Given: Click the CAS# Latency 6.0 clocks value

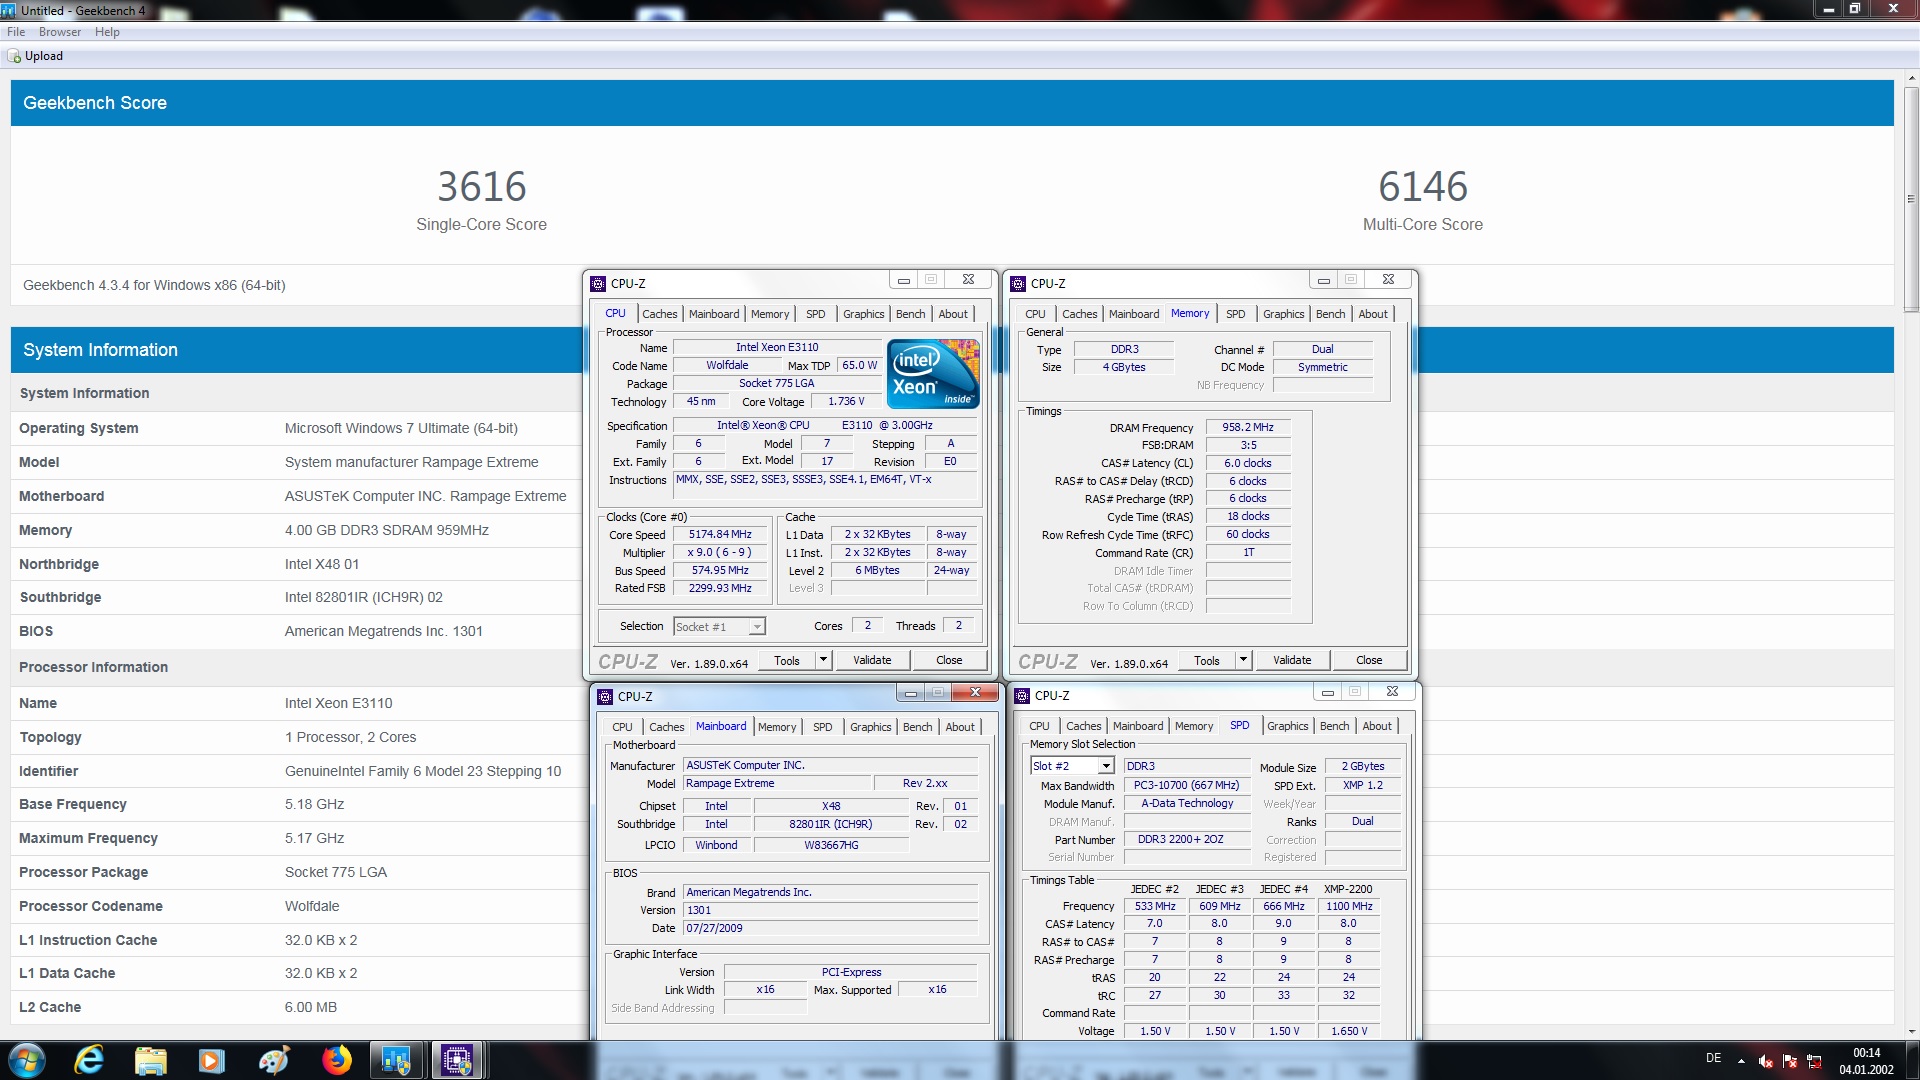Looking at the screenshot, I should point(1248,463).
